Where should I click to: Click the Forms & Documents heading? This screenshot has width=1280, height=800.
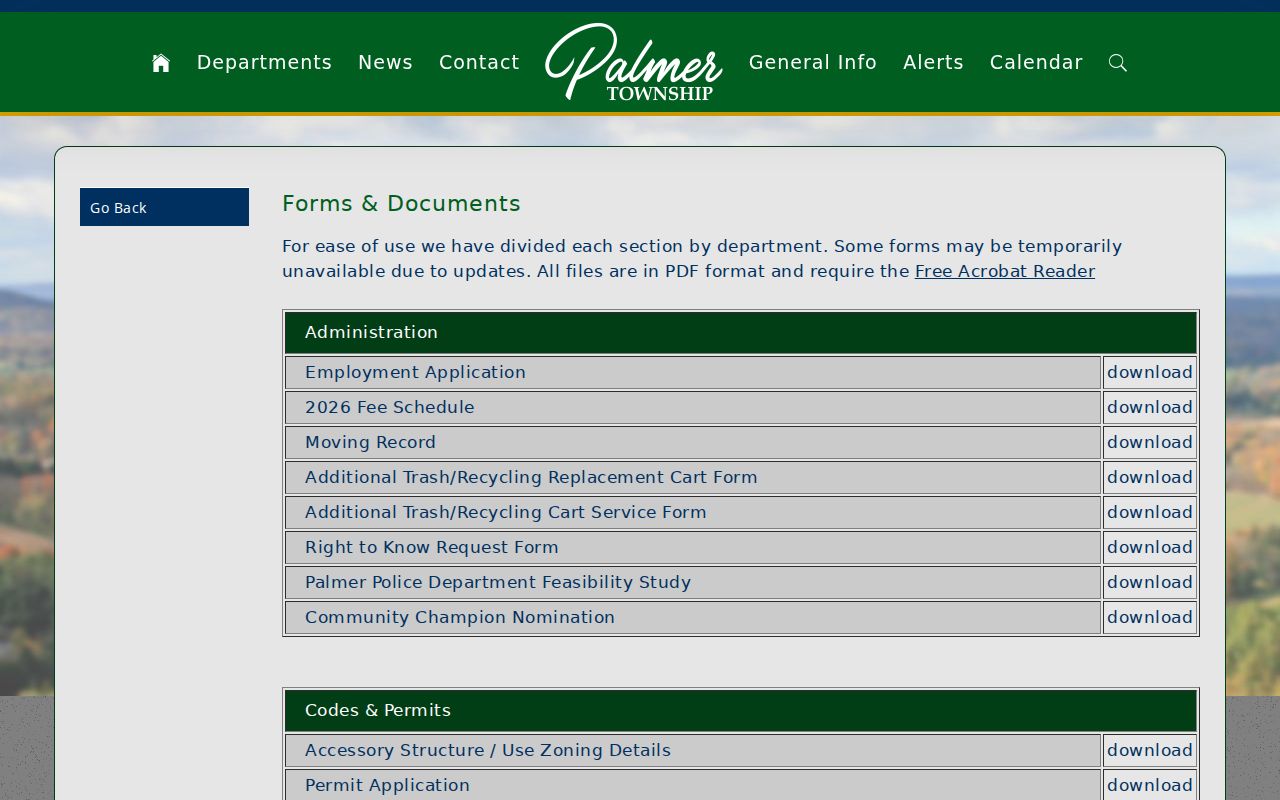(x=401, y=203)
